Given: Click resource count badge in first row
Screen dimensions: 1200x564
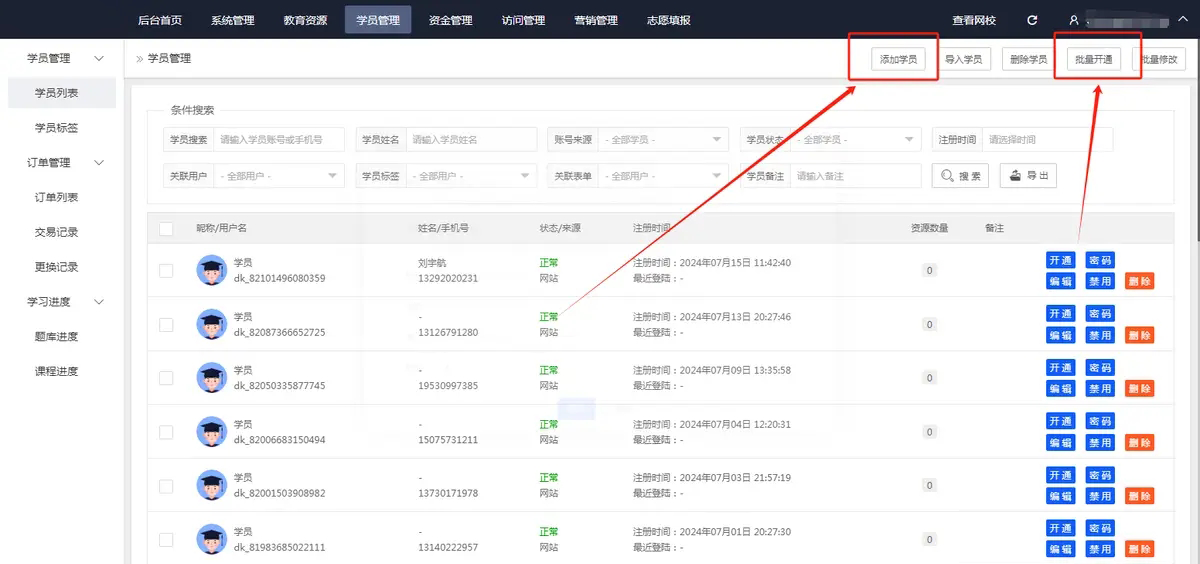Looking at the screenshot, I should coord(929,270).
